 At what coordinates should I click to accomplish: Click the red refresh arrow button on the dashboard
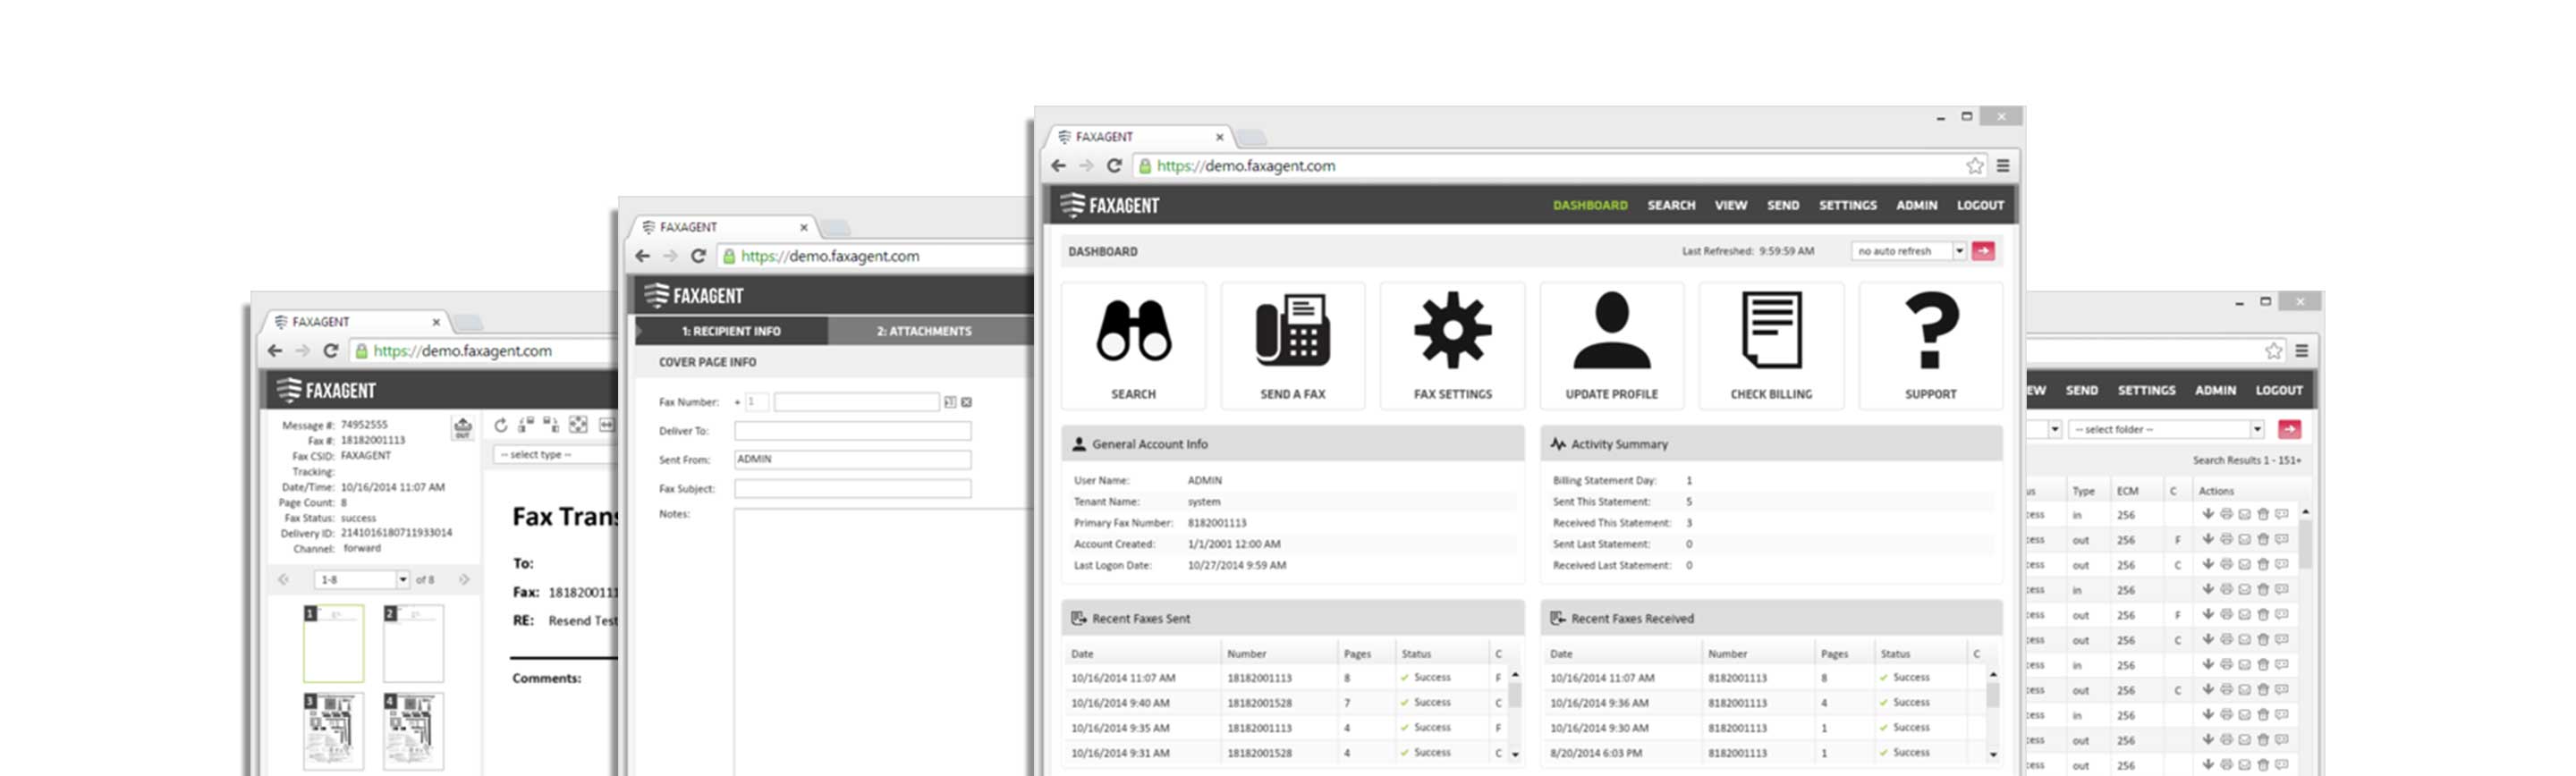(1983, 251)
